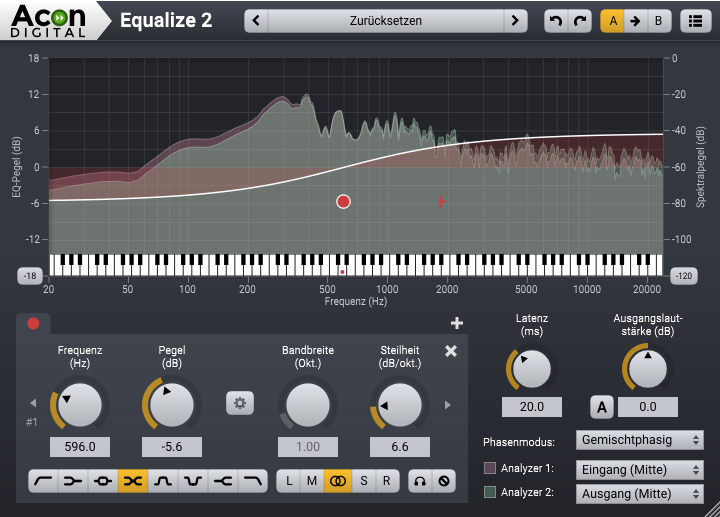This screenshot has height=517, width=720.
Task: Open the band settings gear
Action: [x=240, y=403]
